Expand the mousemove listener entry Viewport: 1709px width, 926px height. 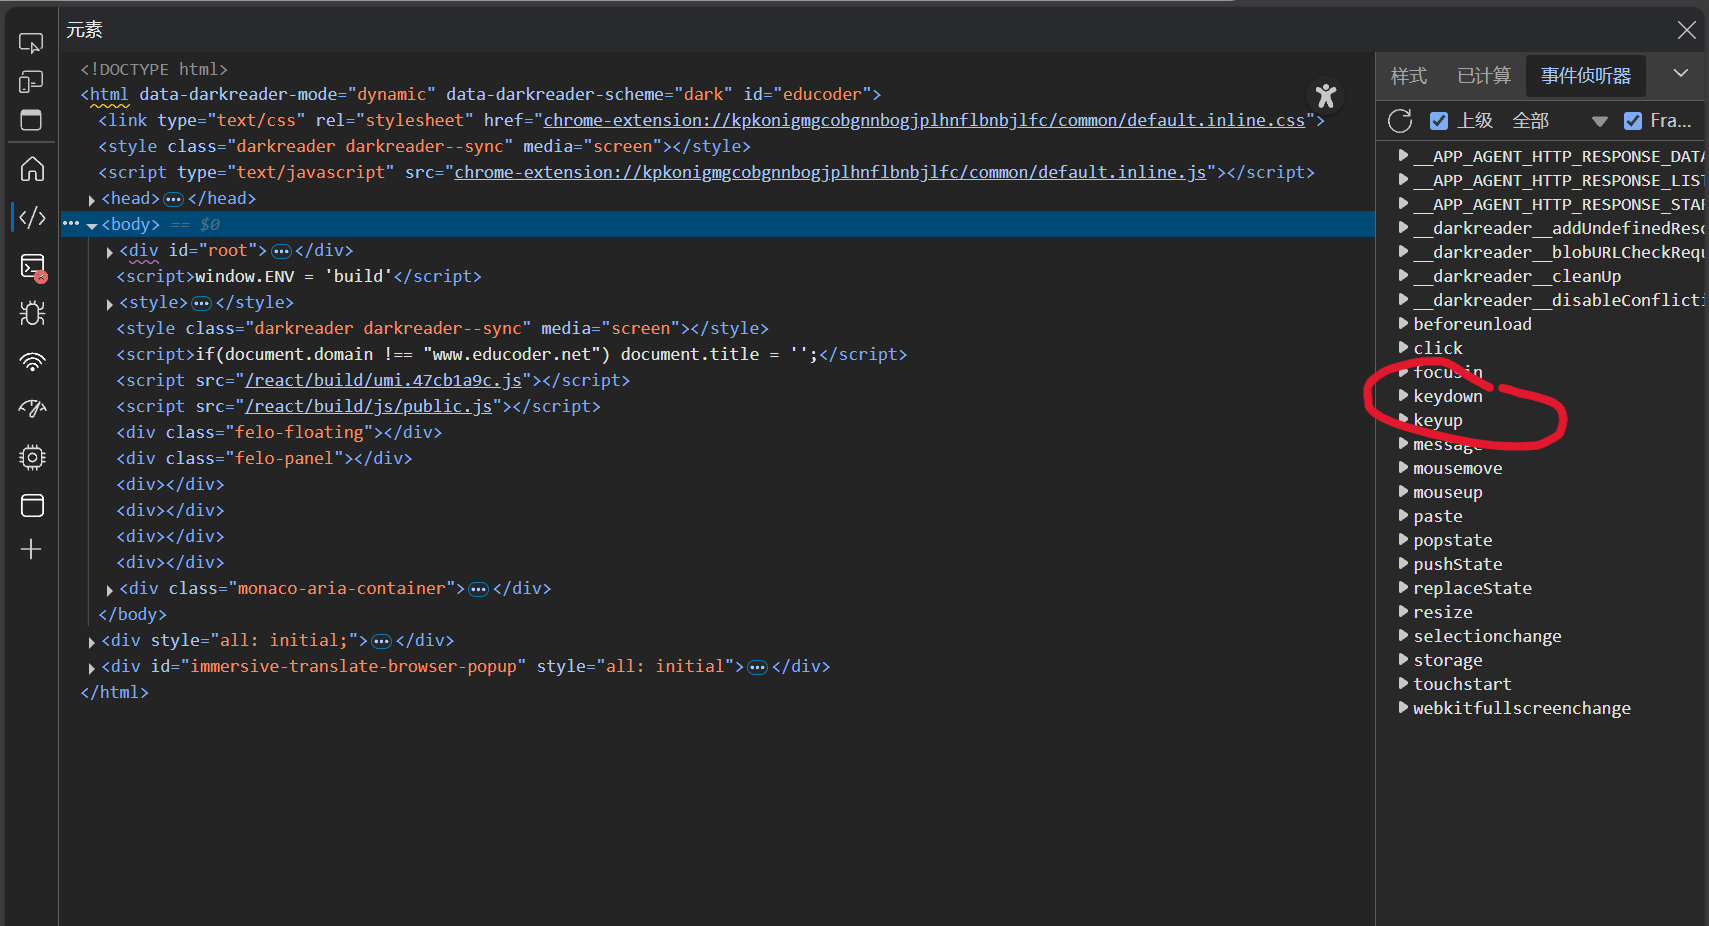[x=1403, y=468]
